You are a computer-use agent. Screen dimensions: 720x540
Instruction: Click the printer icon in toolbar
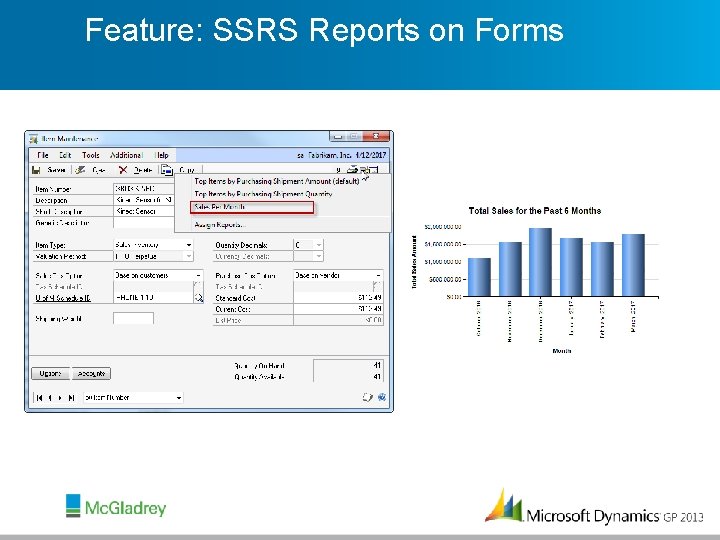tap(352, 170)
